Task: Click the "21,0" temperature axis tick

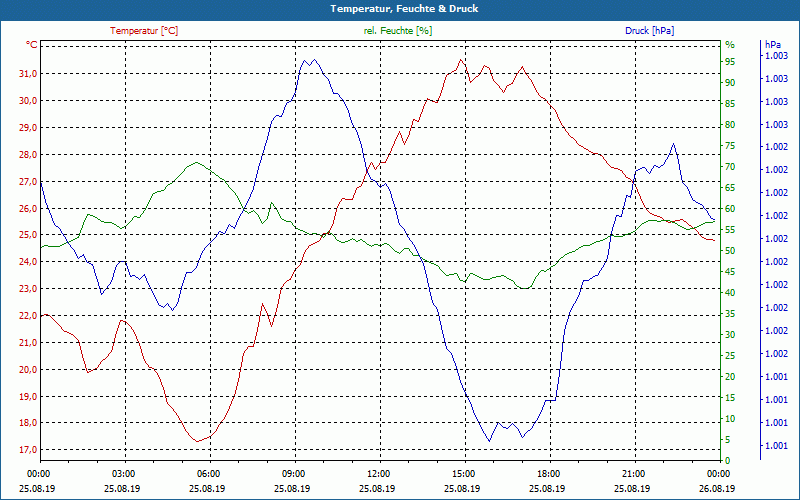Action: pos(28,343)
